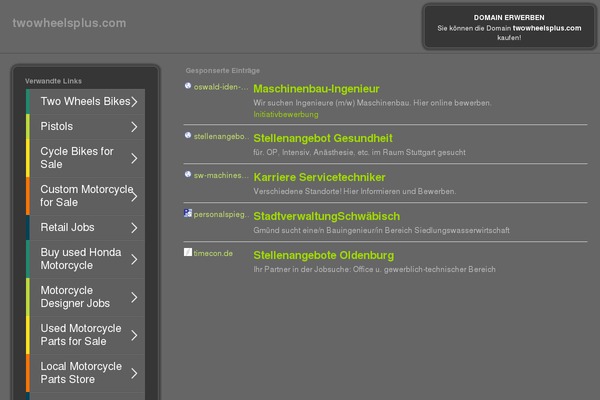Click the favicon beside personalspieg
600x400 pixels.
[x=188, y=213]
